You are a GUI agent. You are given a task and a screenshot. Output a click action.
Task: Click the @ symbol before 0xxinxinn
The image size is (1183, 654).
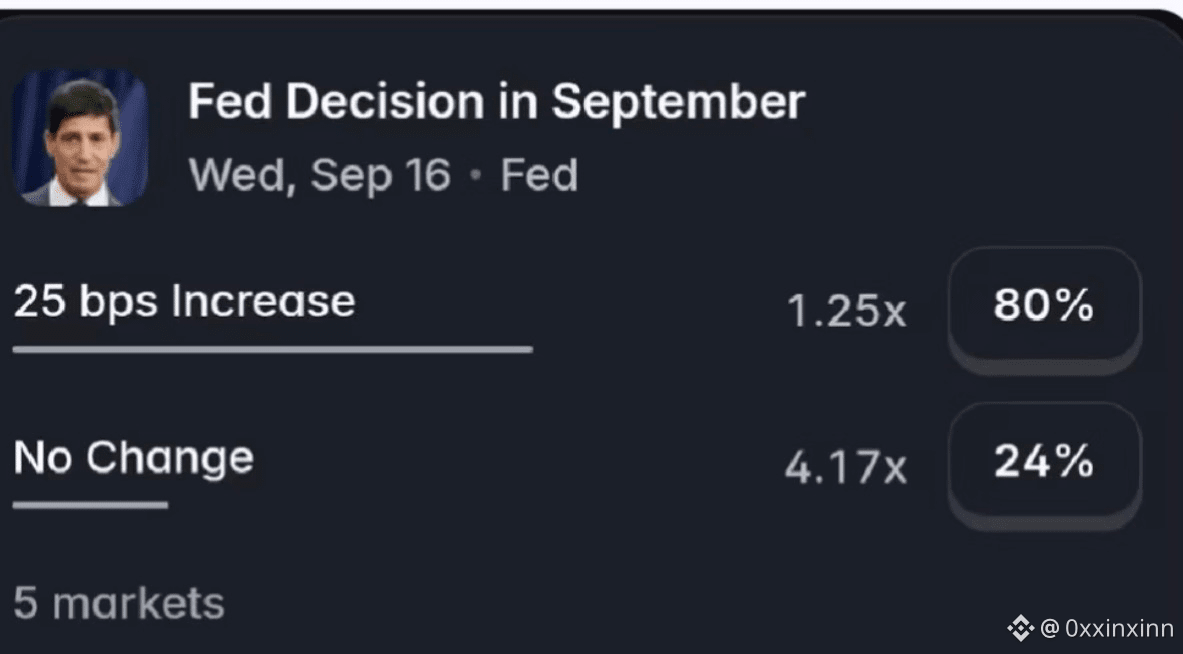tap(1049, 628)
